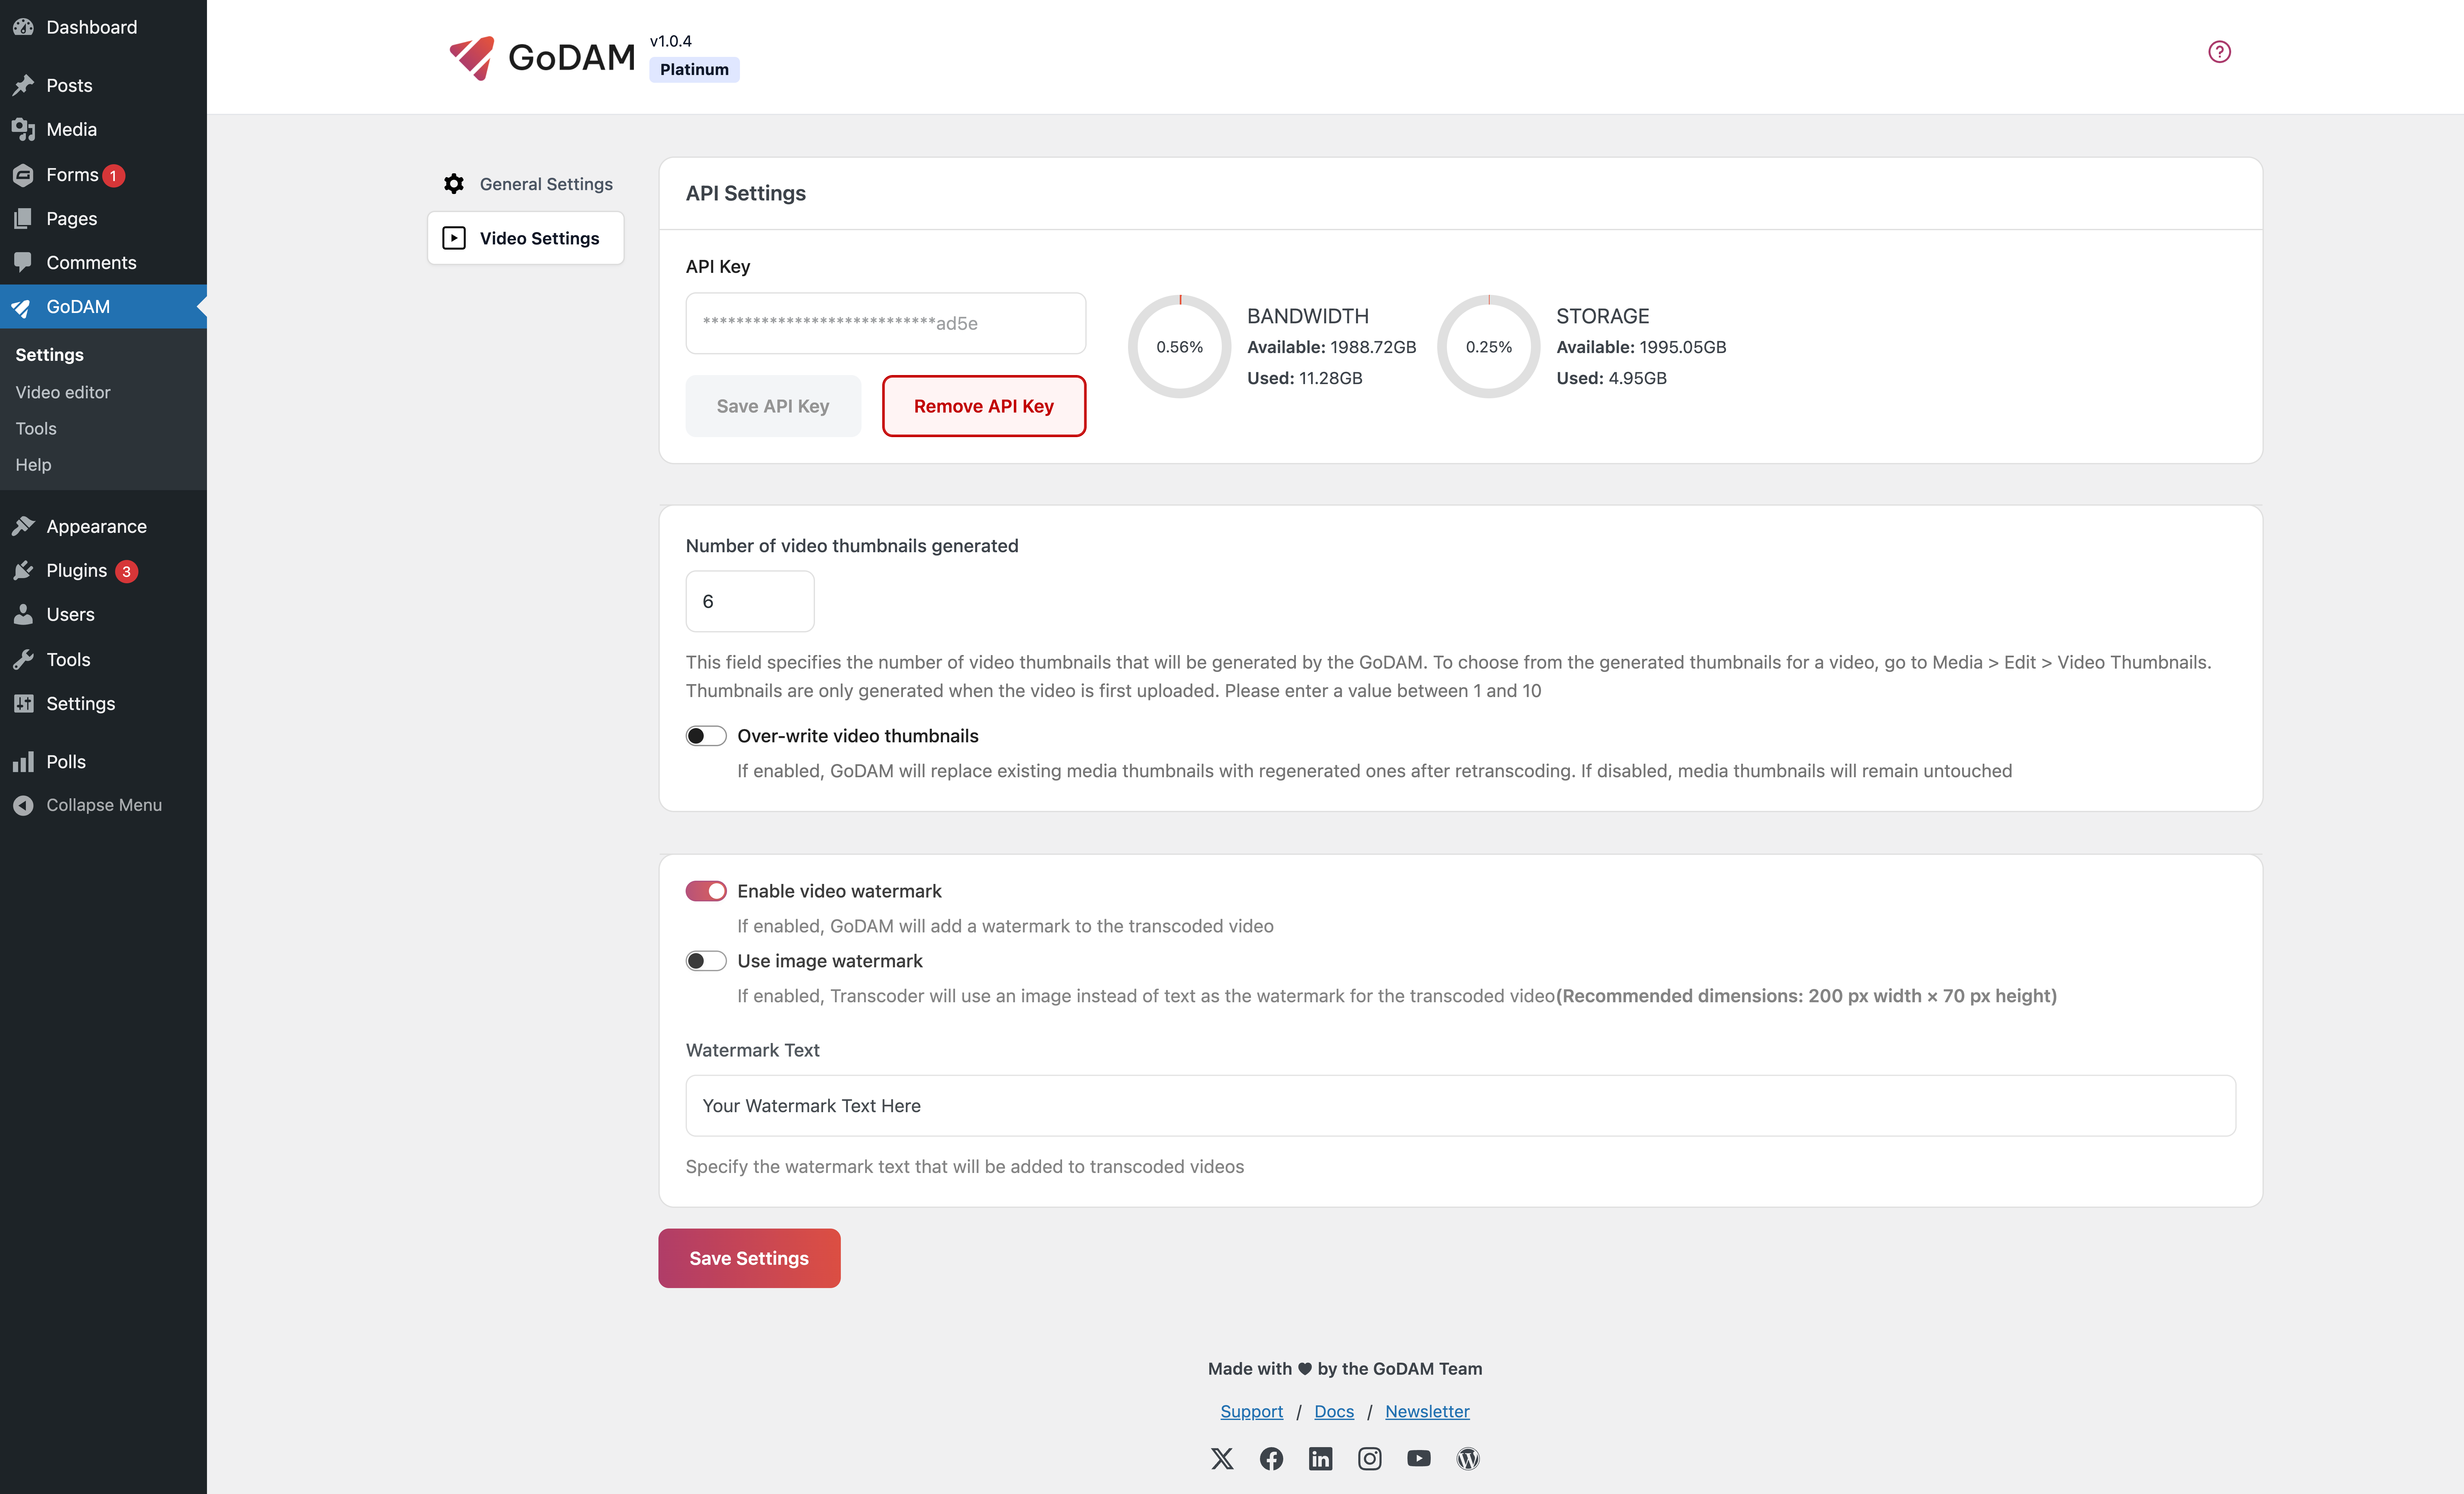The height and width of the screenshot is (1494, 2464).
Task: Click the Plugins plug icon
Action: tap(23, 570)
